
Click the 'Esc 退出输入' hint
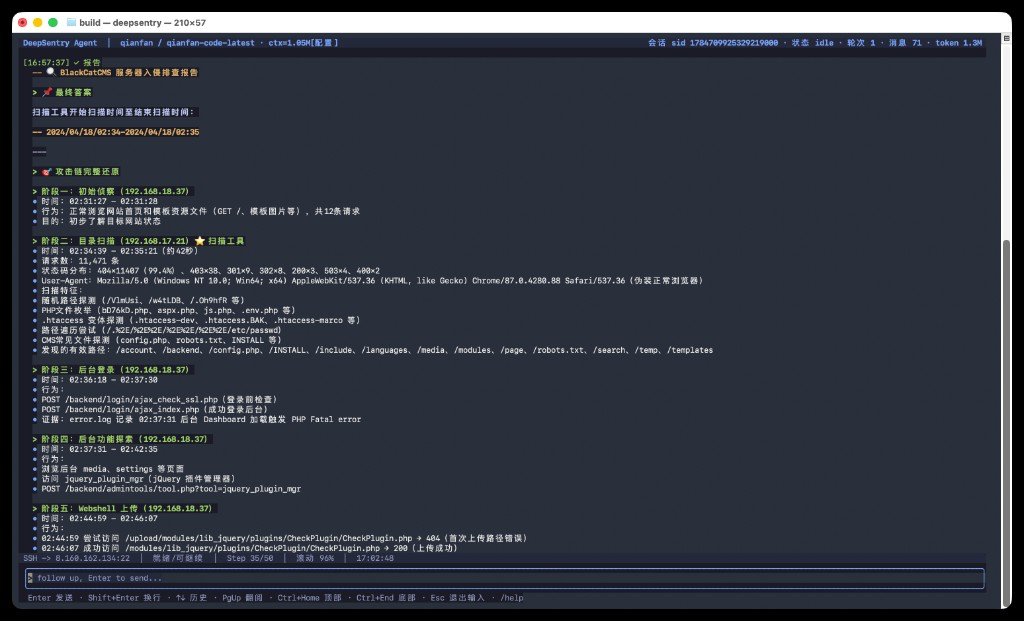coord(457,597)
